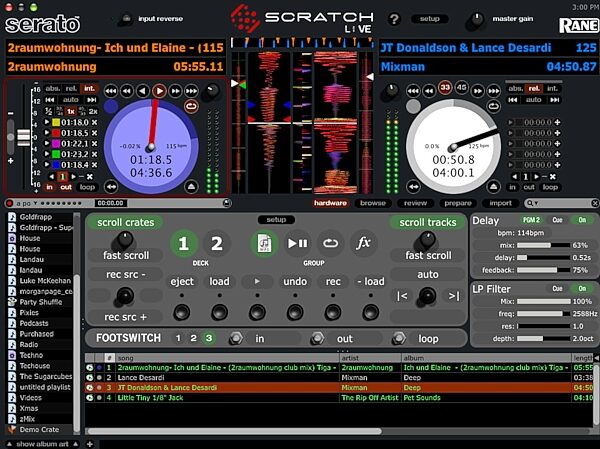This screenshot has width=600, height=449.
Task: Open the prepare tab
Action: [x=458, y=203]
